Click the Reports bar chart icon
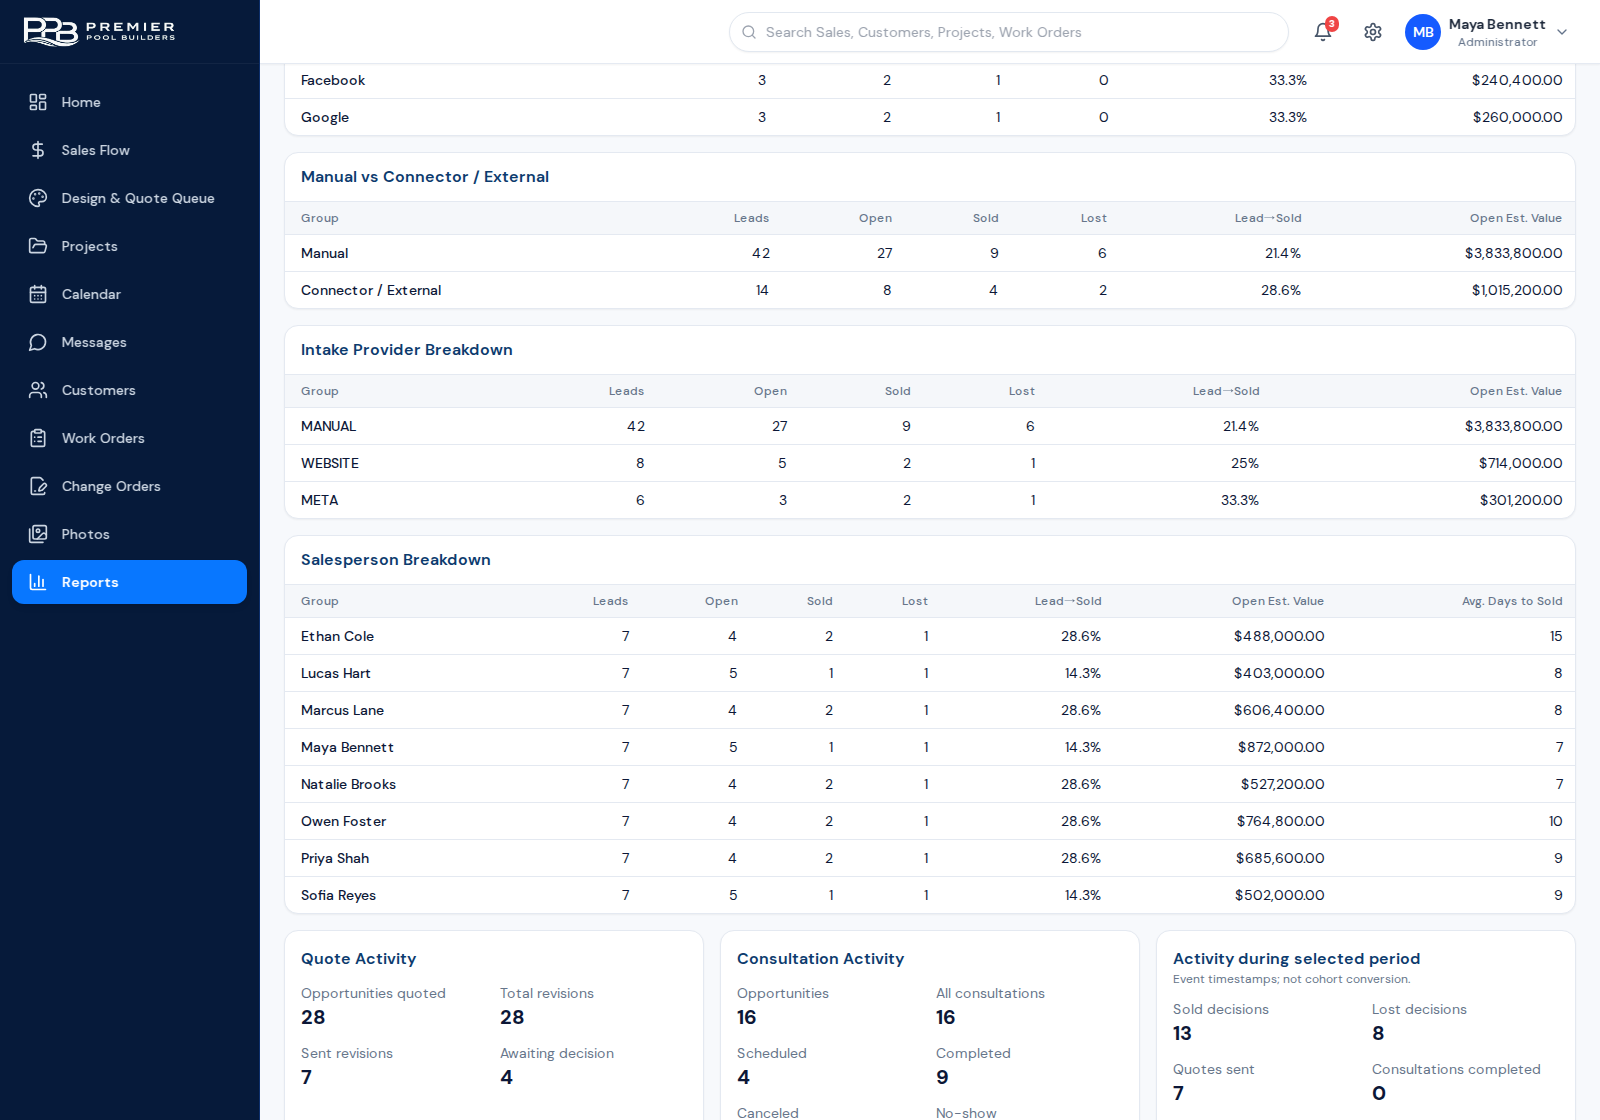The image size is (1600, 1120). point(38,582)
